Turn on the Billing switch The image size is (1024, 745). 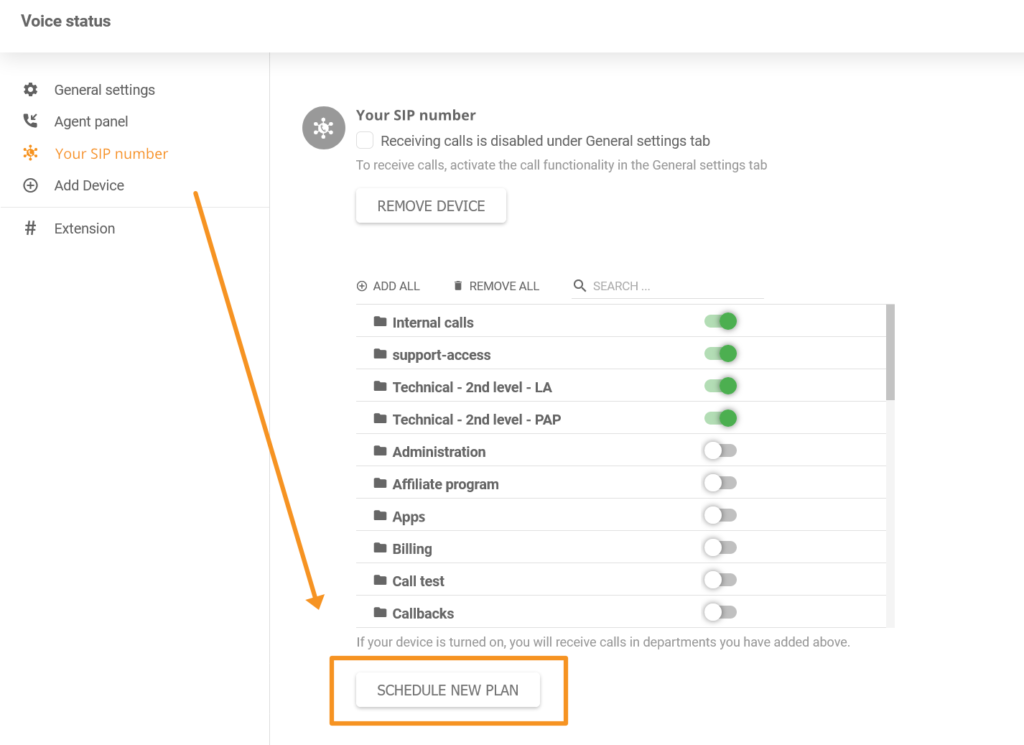(719, 547)
